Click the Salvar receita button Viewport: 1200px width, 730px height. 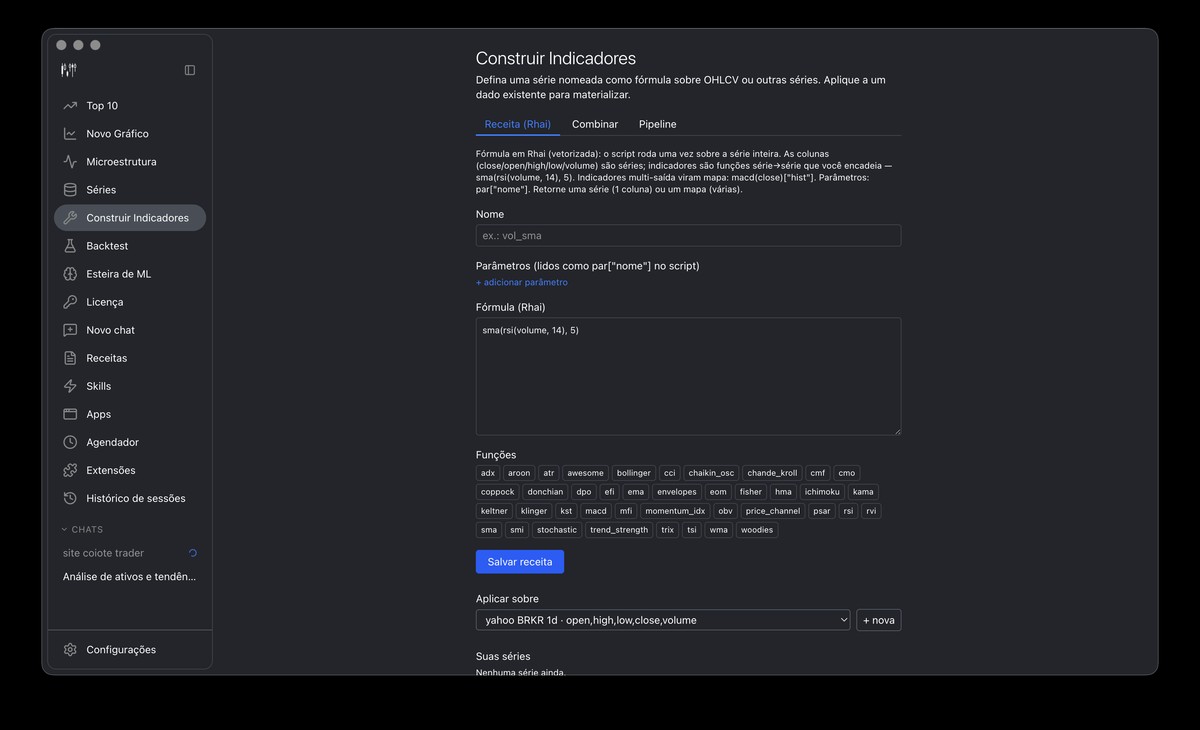click(520, 562)
